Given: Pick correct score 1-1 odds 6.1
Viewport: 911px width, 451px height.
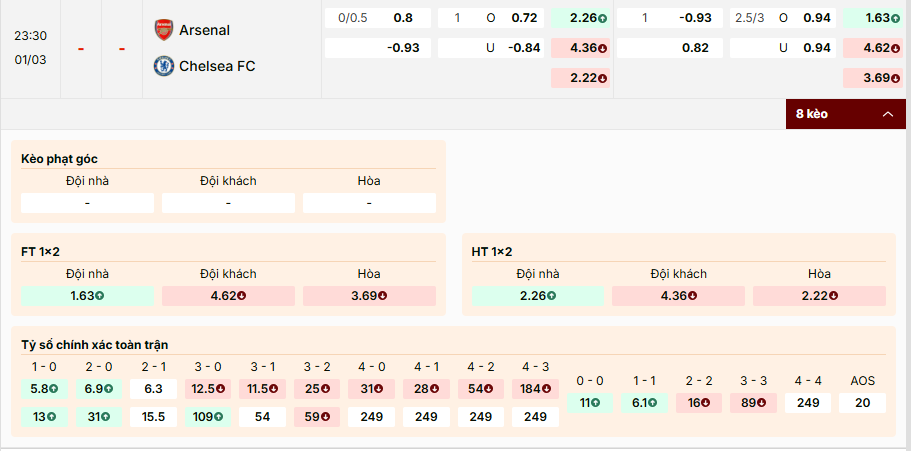Looking at the screenshot, I should click(x=644, y=403).
